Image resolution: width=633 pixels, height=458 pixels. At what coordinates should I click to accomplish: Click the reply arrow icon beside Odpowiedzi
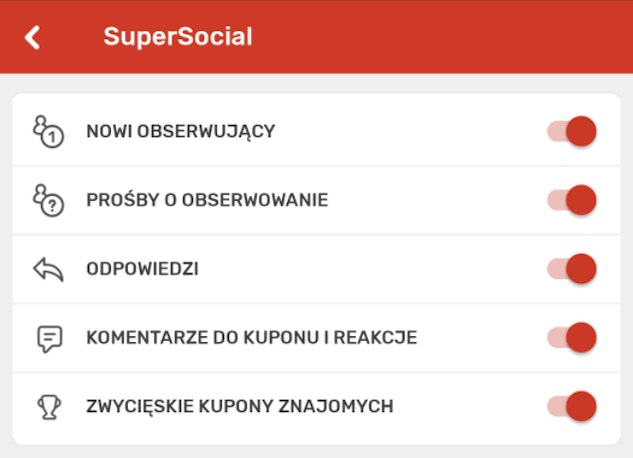point(47,269)
